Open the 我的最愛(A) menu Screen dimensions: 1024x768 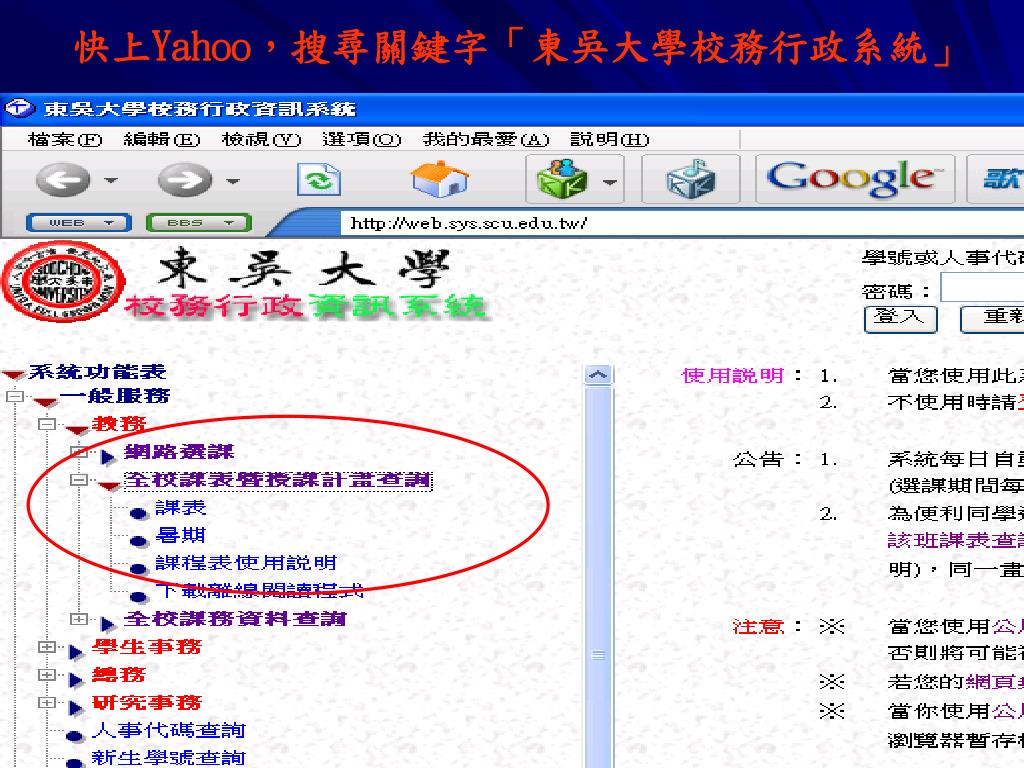[485, 139]
